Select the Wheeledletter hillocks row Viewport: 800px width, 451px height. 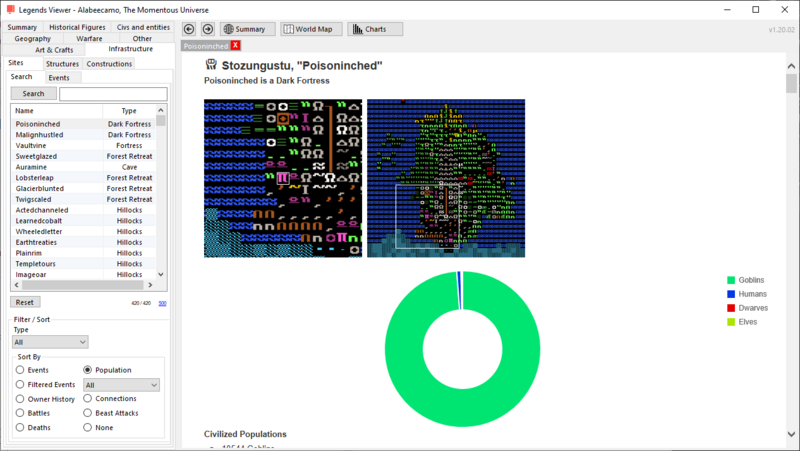click(83, 231)
